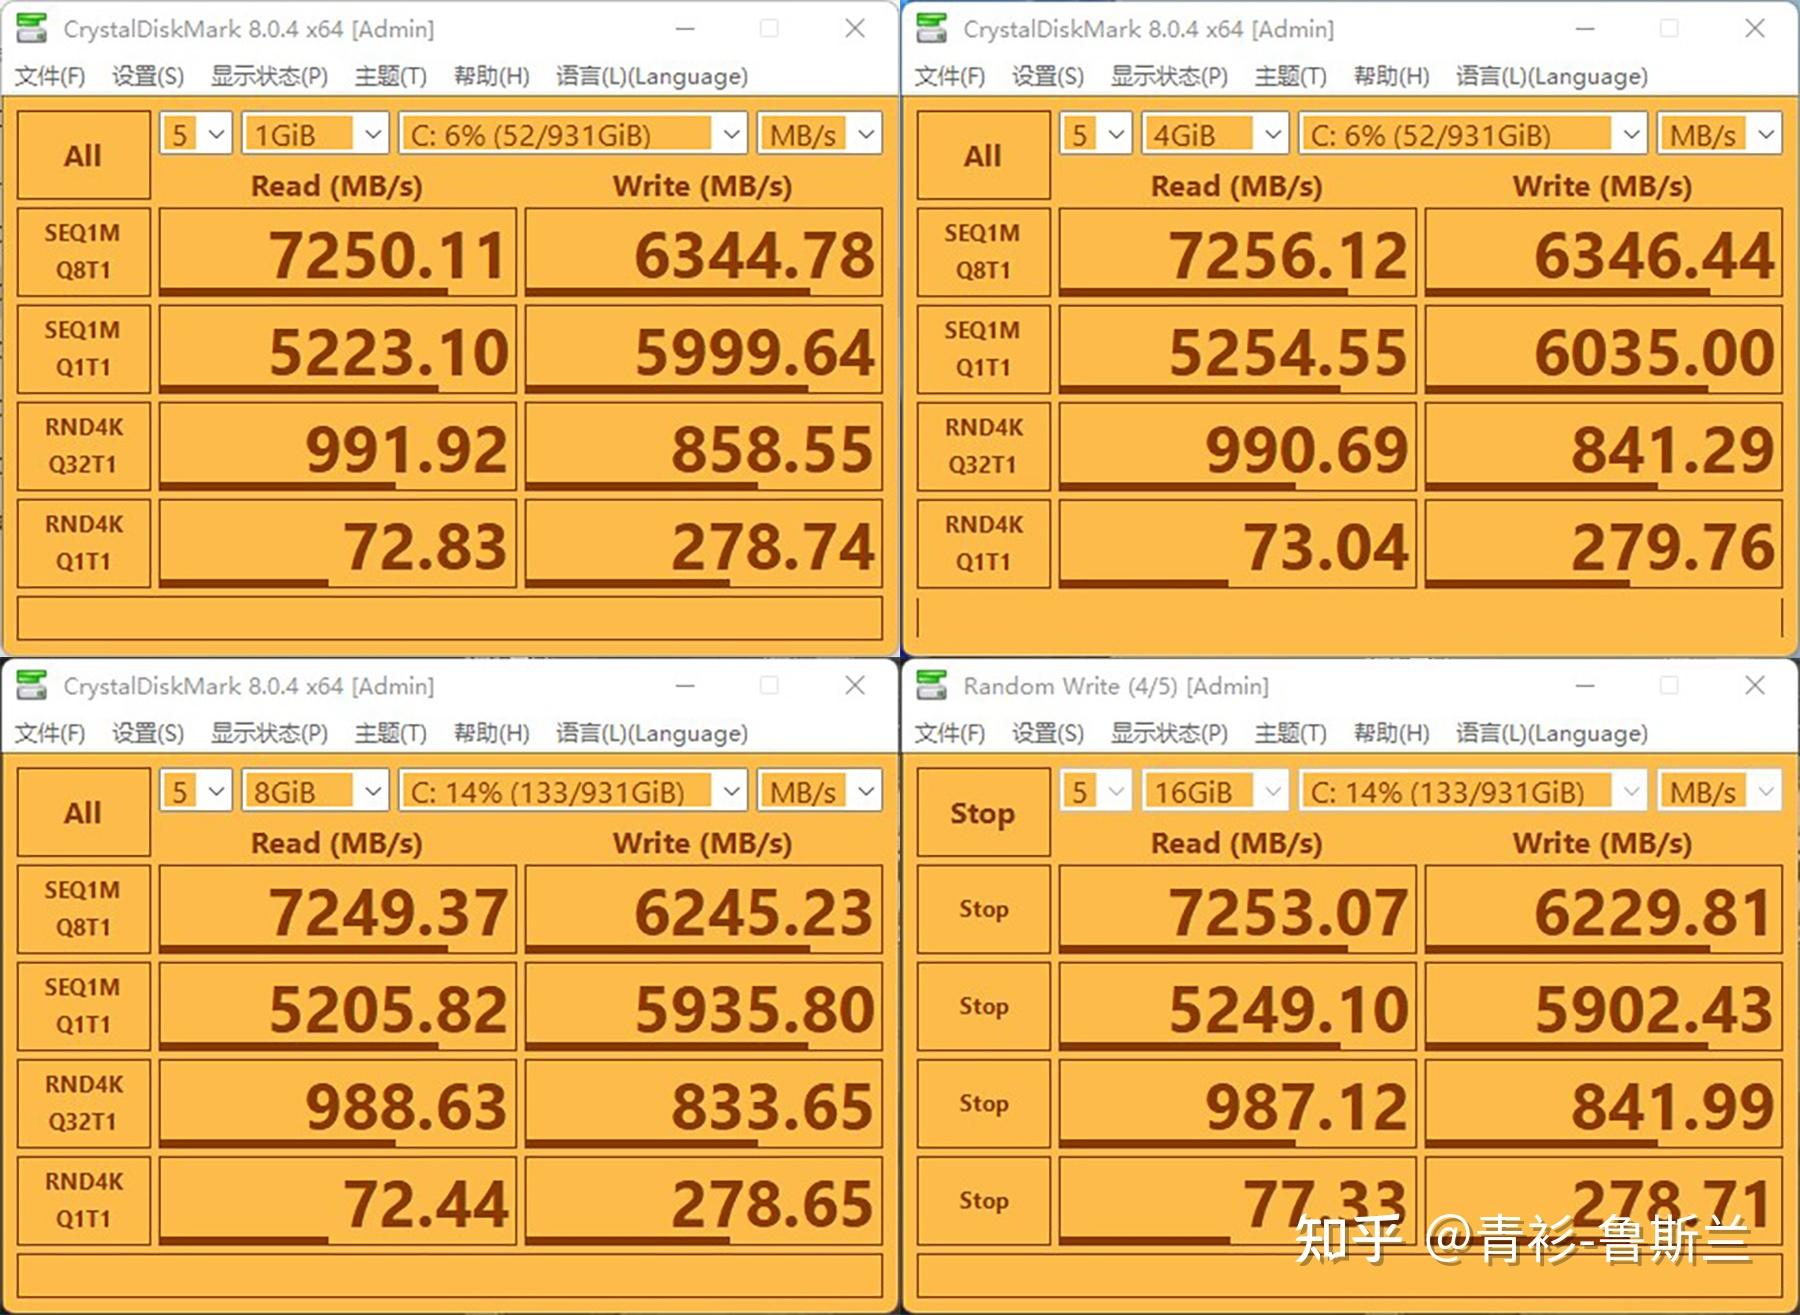Run RND4K Q32T1 test in 8GiB window
Screen dimensions: 1800x1315
83,1103
